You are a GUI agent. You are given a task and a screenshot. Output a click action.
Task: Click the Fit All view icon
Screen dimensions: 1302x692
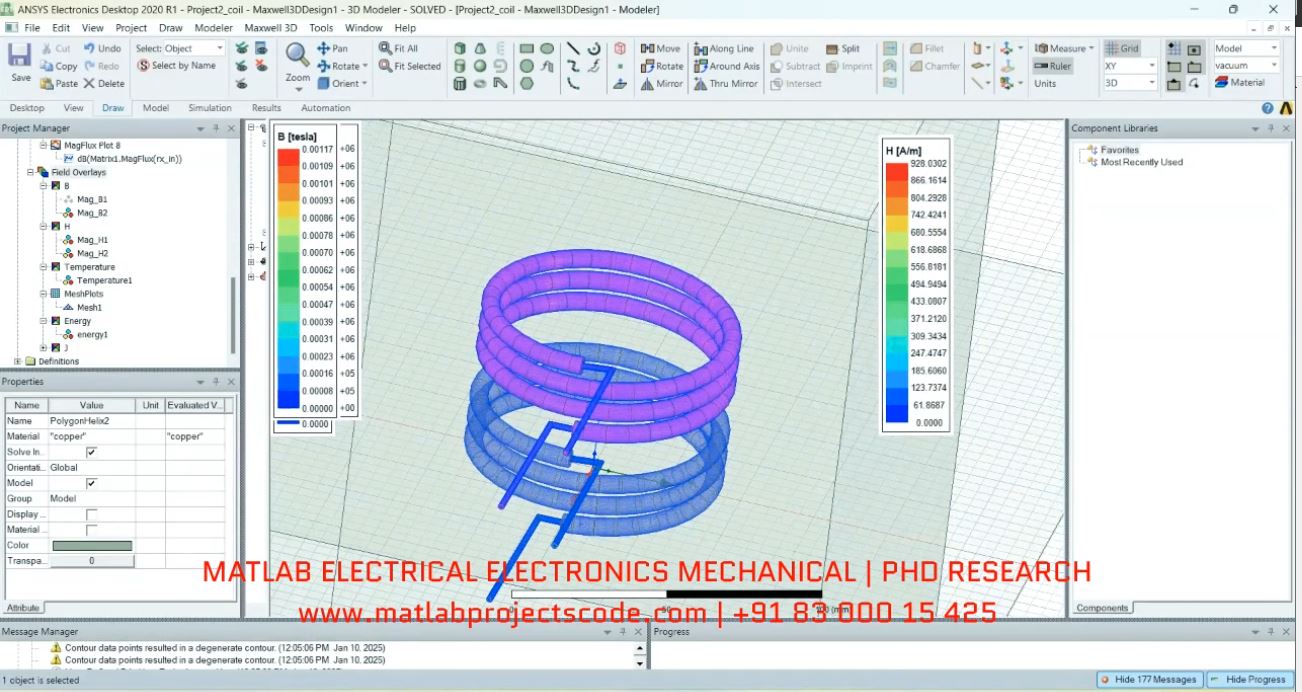[386, 48]
